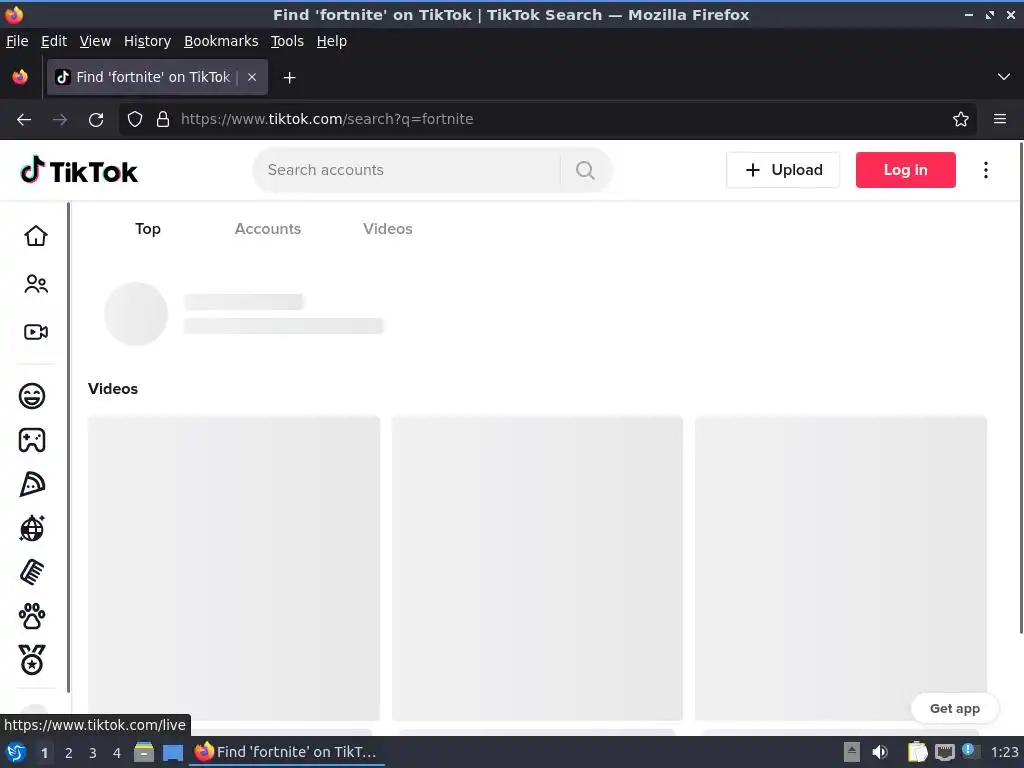The width and height of the screenshot is (1024, 768).
Task: Switch to the Accounts results tab
Action: click(x=268, y=229)
